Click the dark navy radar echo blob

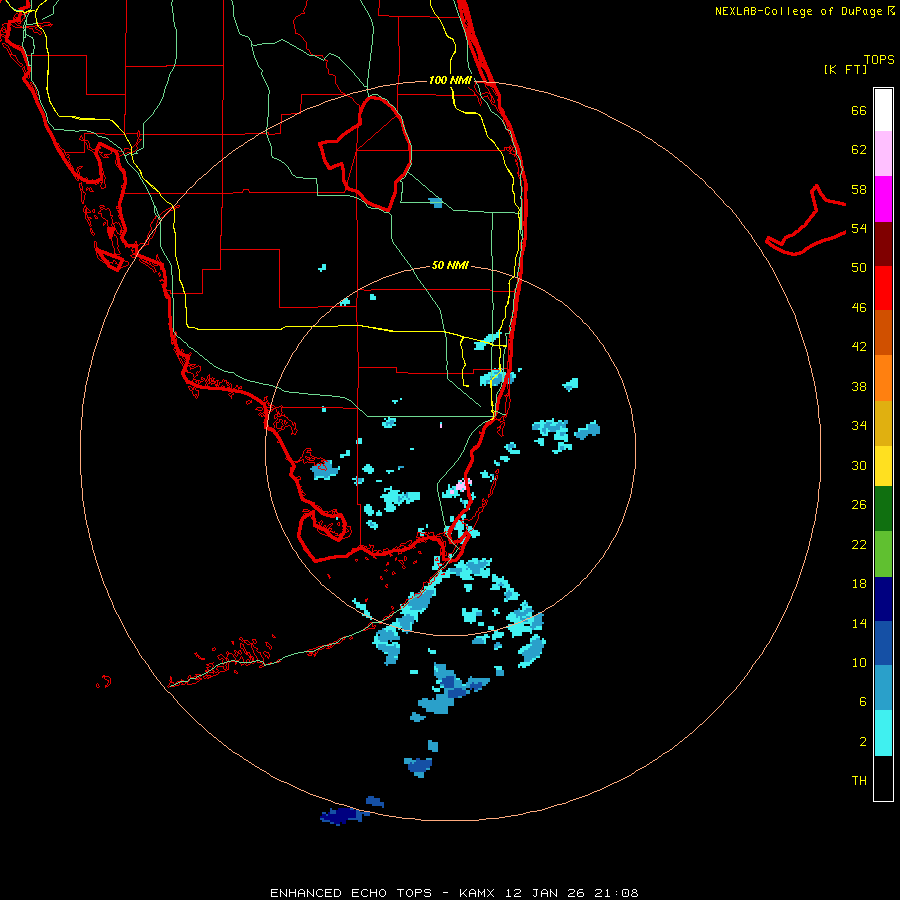point(342,816)
